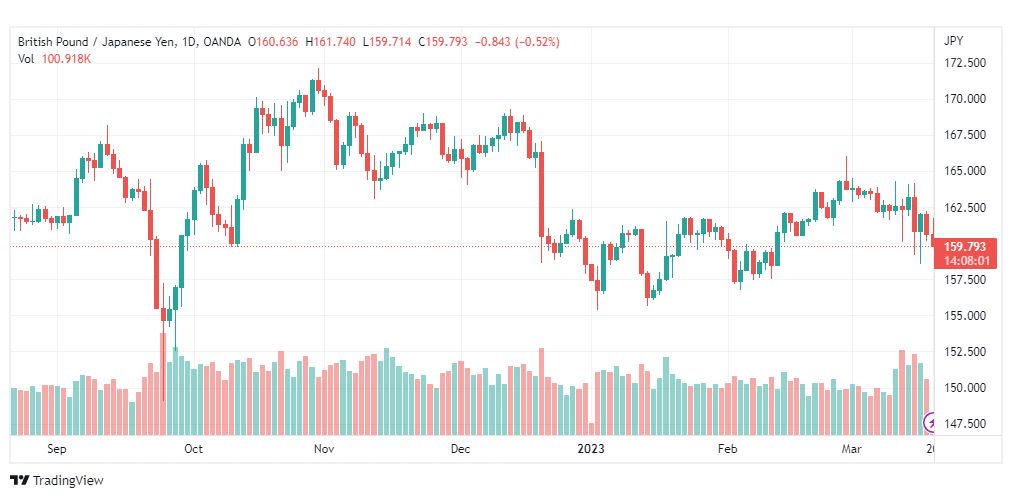Click the 172.500 price axis label
The width and height of the screenshot is (1012, 498).
965,63
